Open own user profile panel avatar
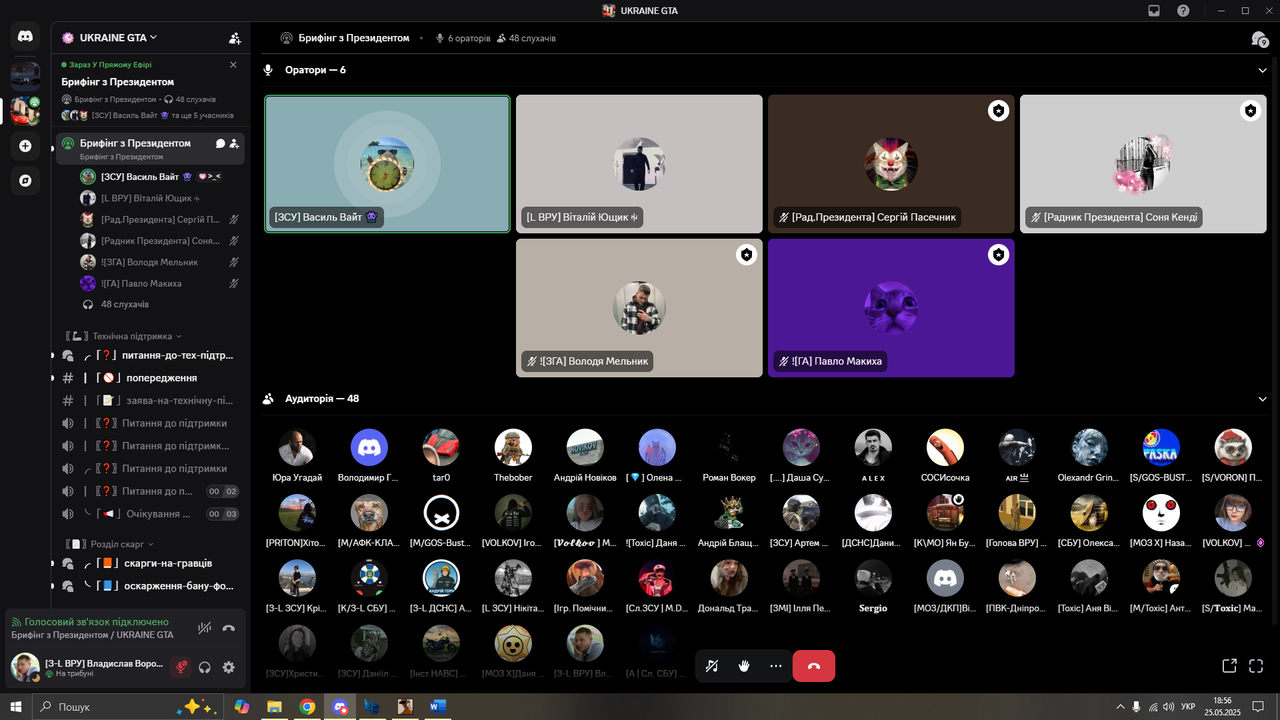This screenshot has width=1280, height=720. point(25,667)
